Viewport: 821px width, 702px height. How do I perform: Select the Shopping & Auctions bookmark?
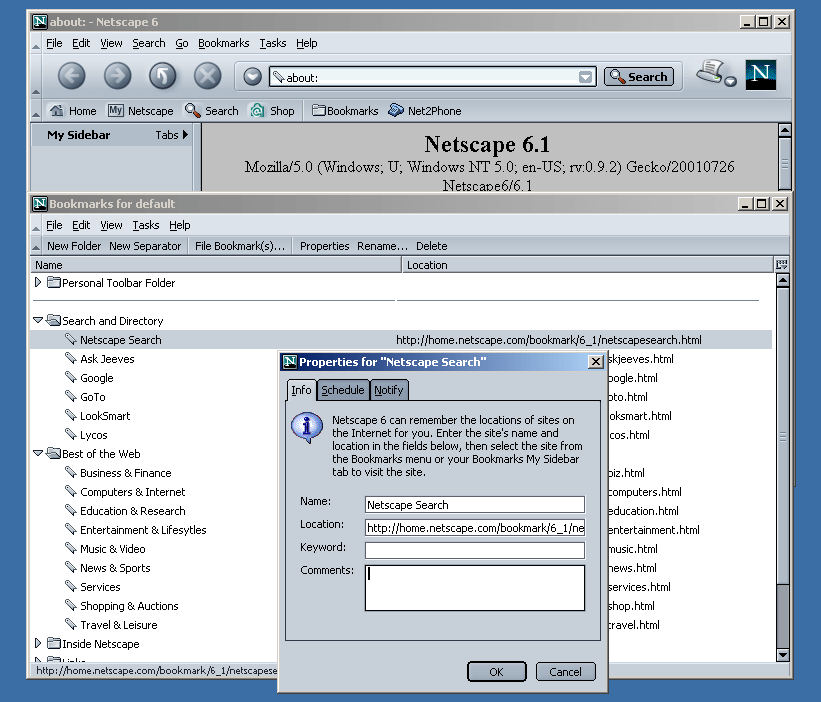(x=129, y=606)
